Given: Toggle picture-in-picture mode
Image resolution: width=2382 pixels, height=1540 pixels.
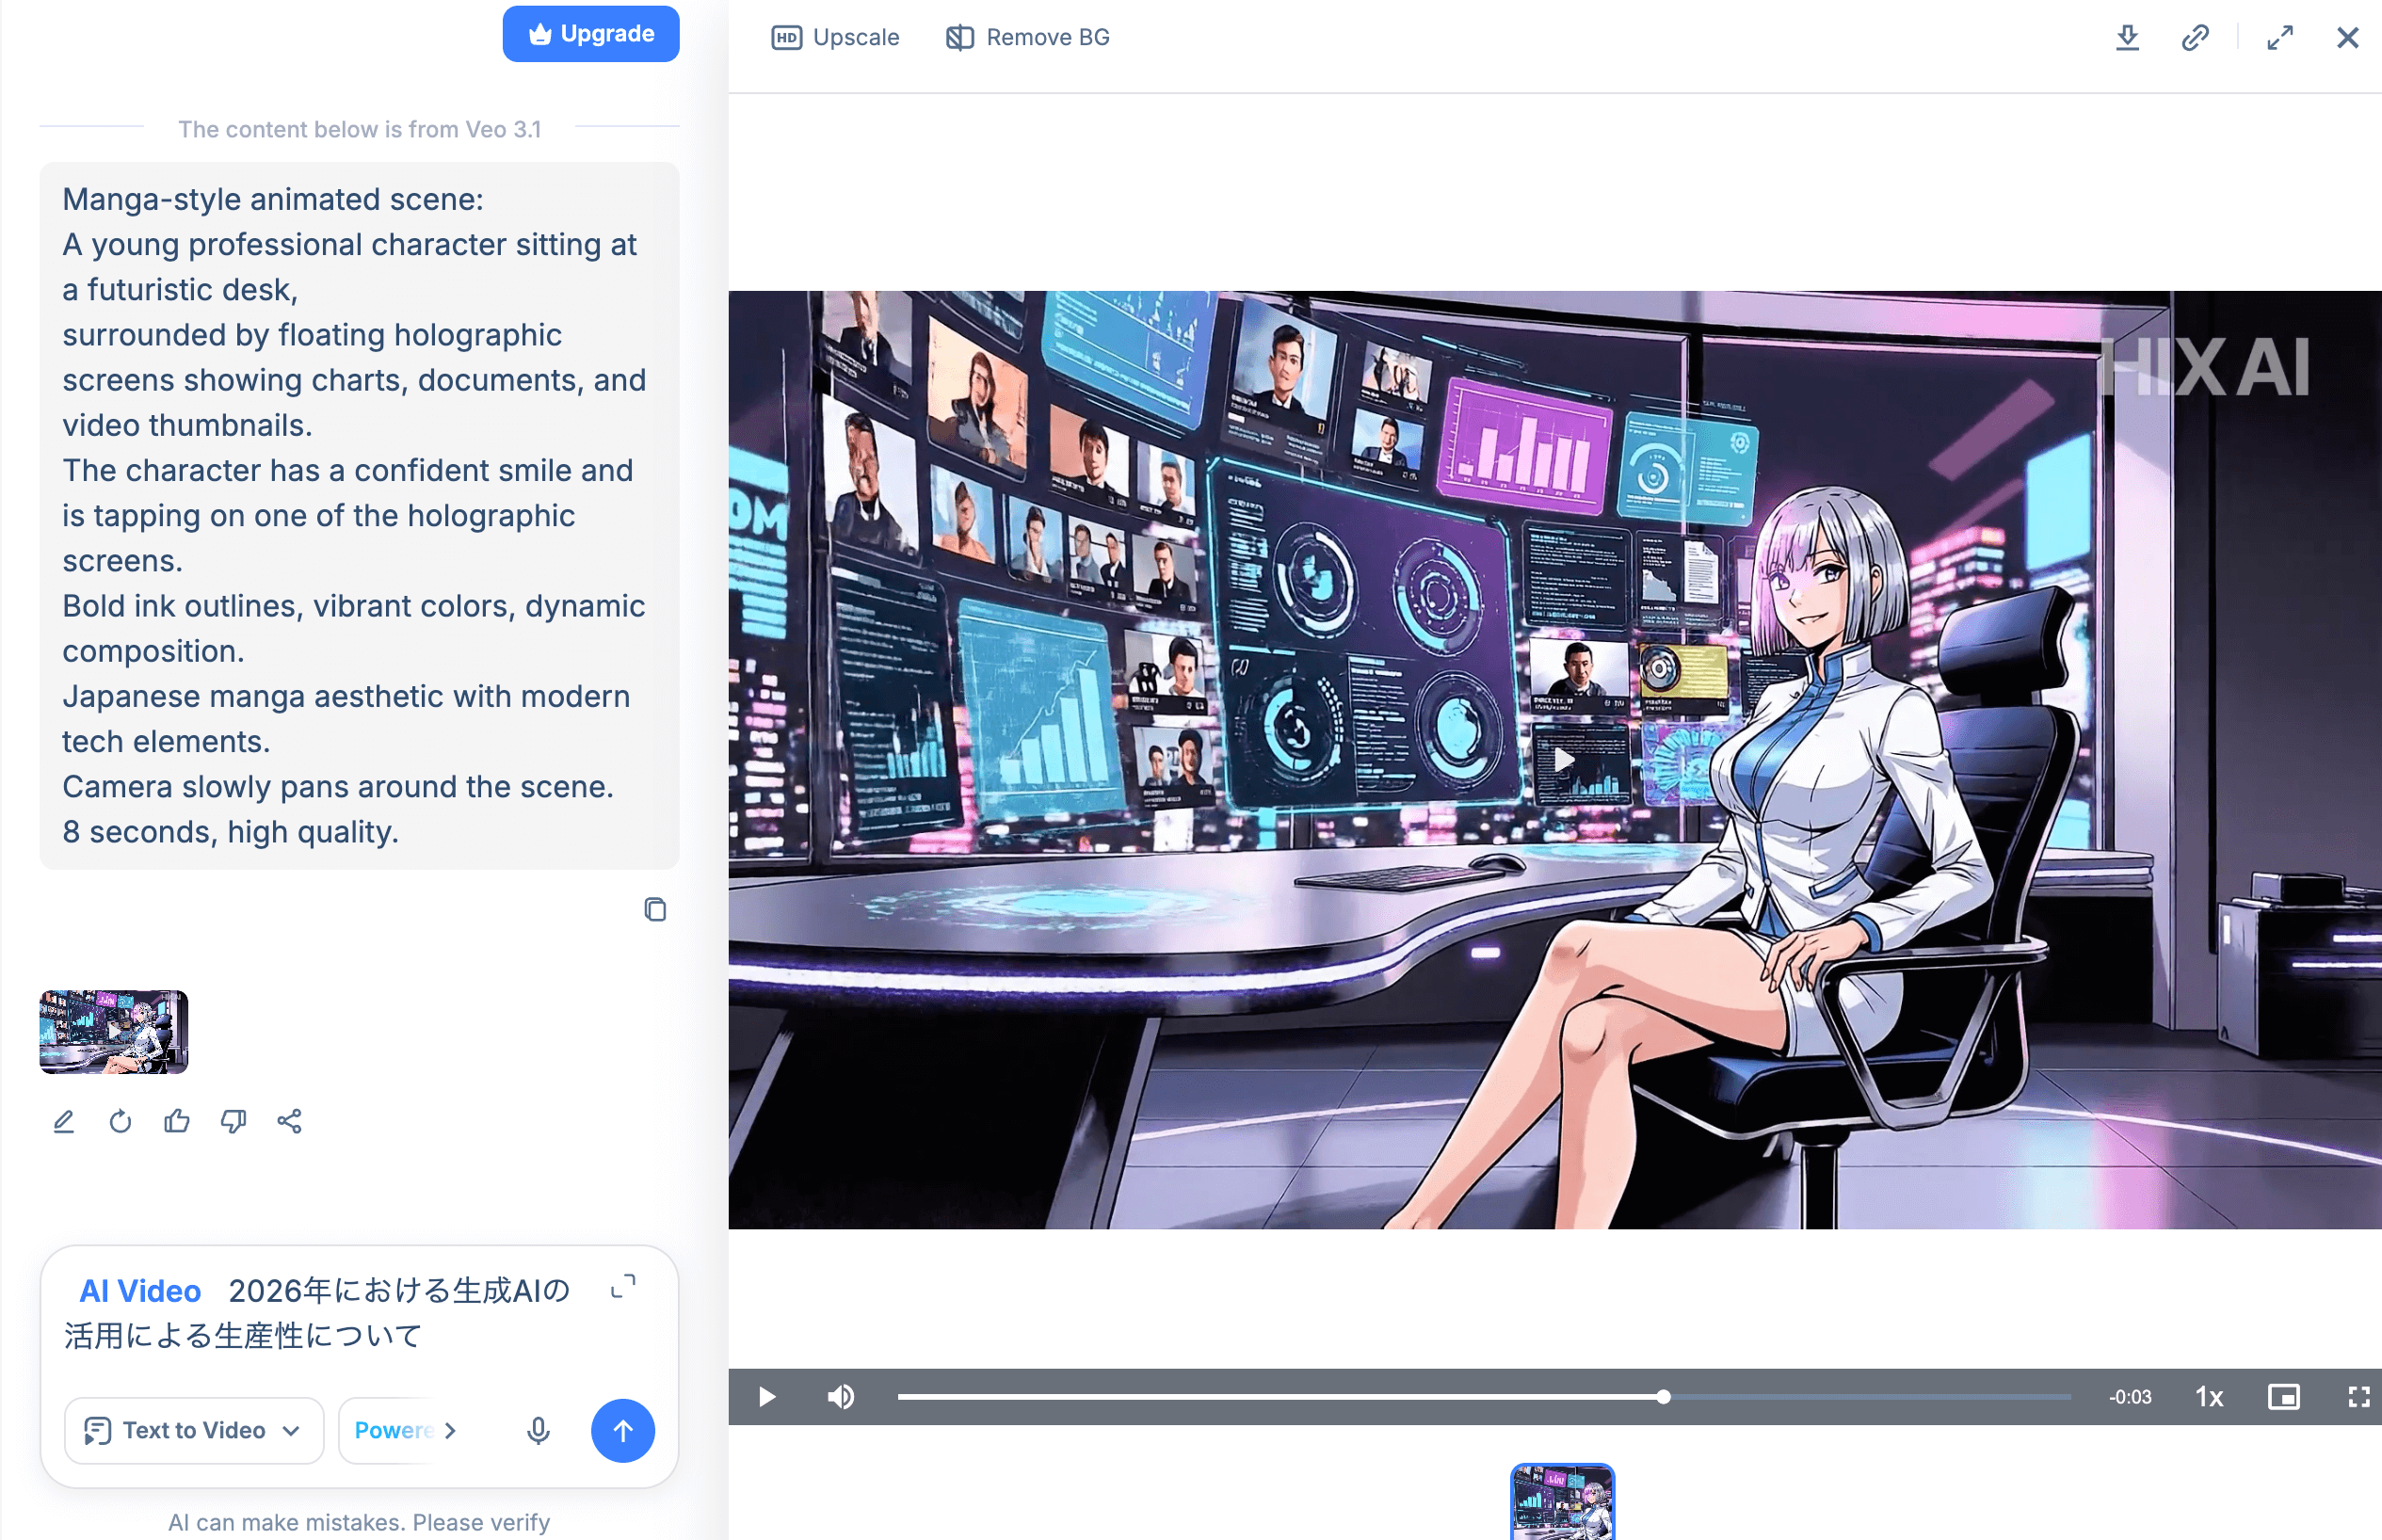Looking at the screenshot, I should 2283,1397.
